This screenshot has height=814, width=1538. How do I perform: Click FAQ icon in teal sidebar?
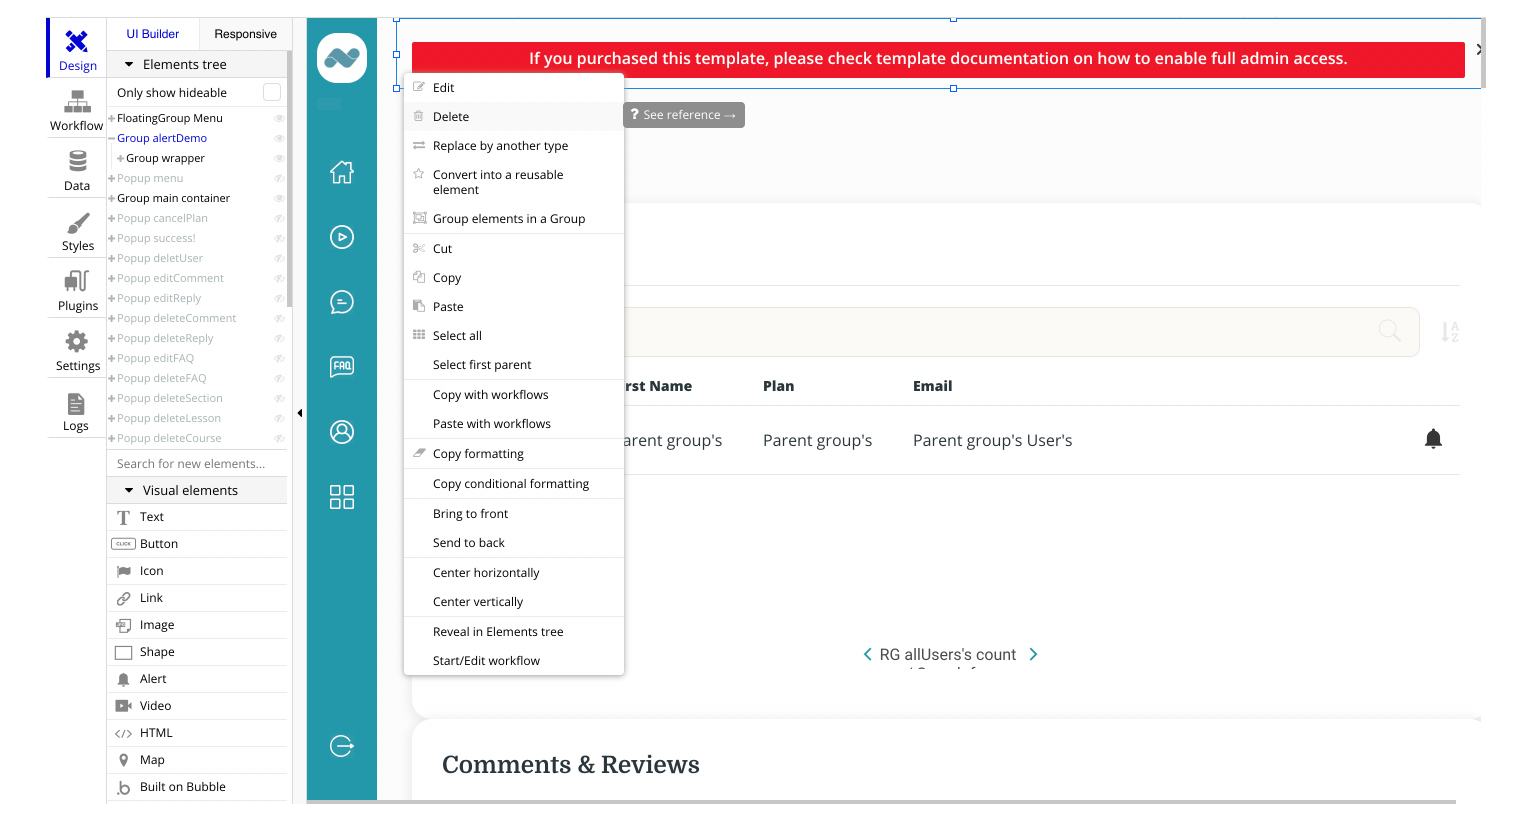[342, 367]
